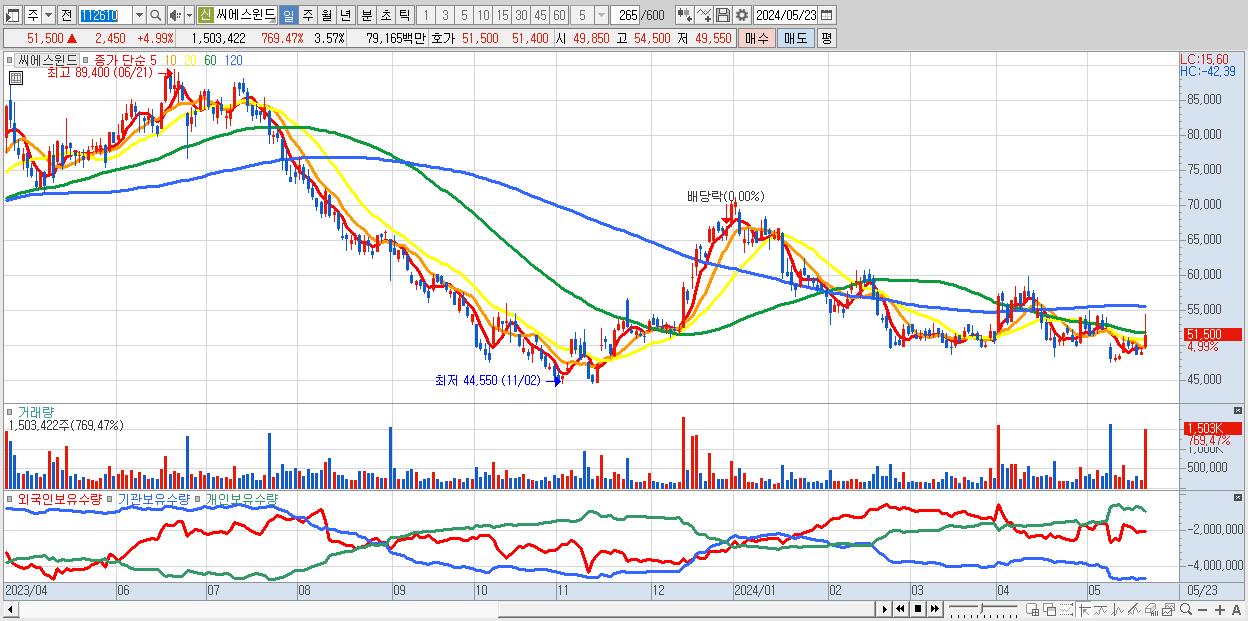Select the 틱 tick period button
Image resolution: width=1248 pixels, height=621 pixels.
tap(404, 15)
